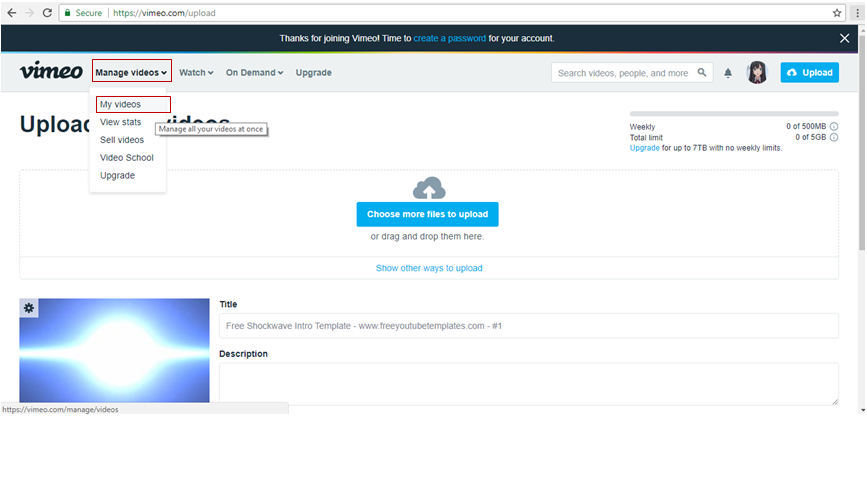View info icon for Weekly limit
867x499 pixels.
click(833, 126)
